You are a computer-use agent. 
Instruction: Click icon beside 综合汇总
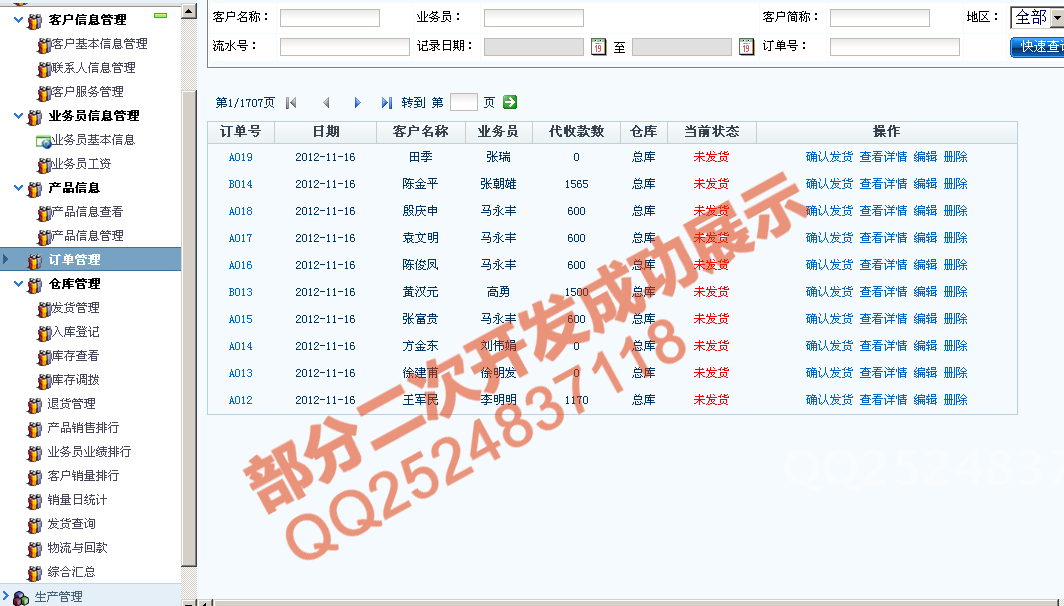click(x=35, y=573)
